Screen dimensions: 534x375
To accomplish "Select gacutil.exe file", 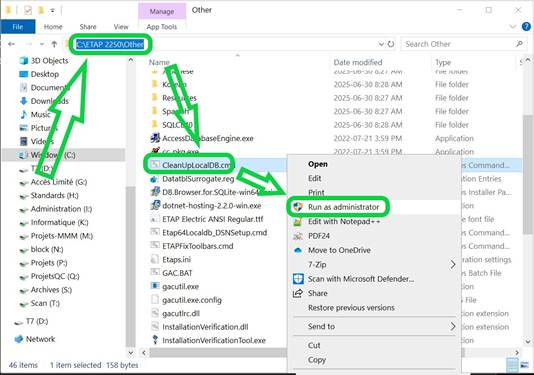I will [x=180, y=286].
